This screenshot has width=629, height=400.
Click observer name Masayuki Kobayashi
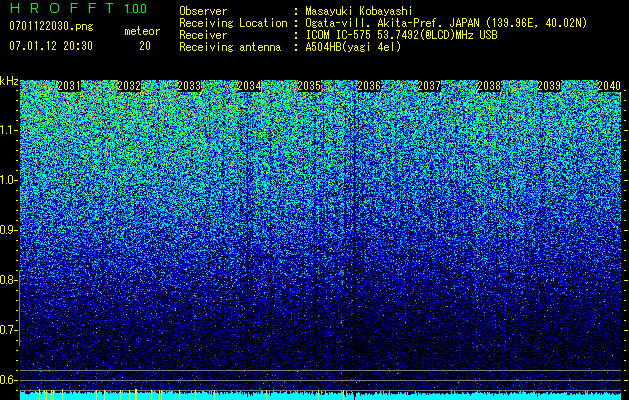click(x=359, y=11)
